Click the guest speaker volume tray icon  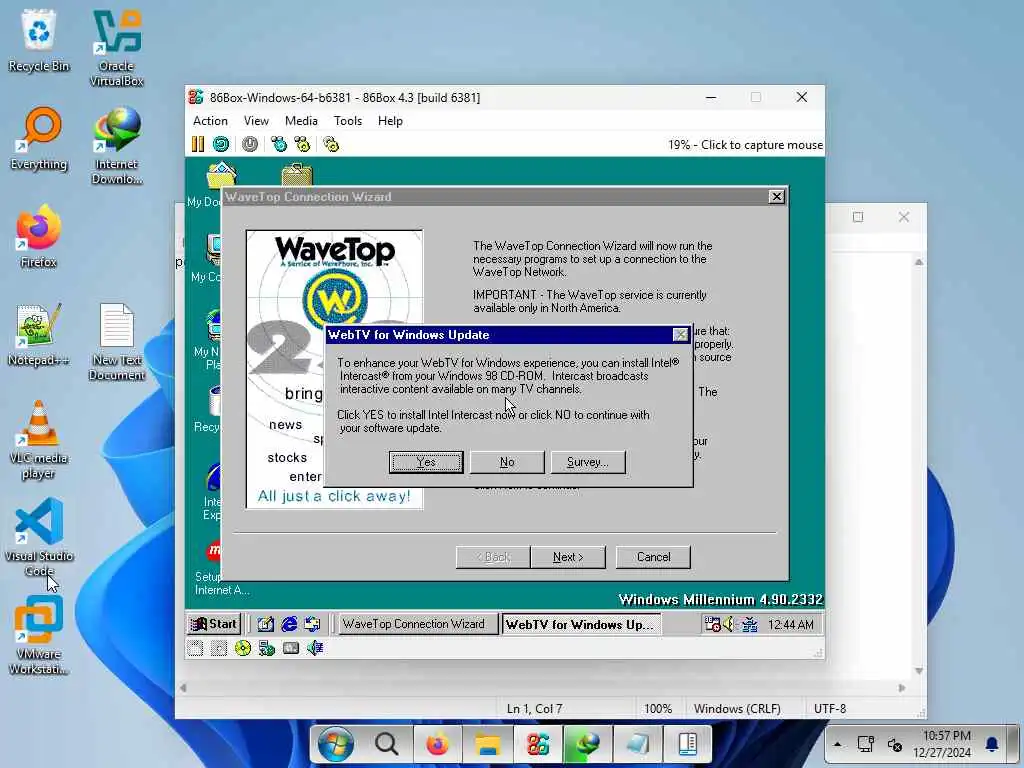(x=729, y=624)
